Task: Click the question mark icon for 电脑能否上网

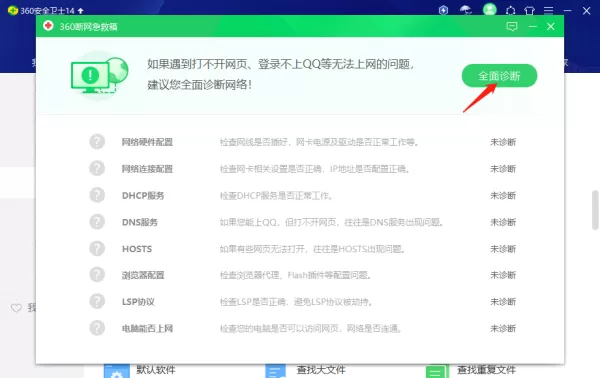Action: point(97,328)
